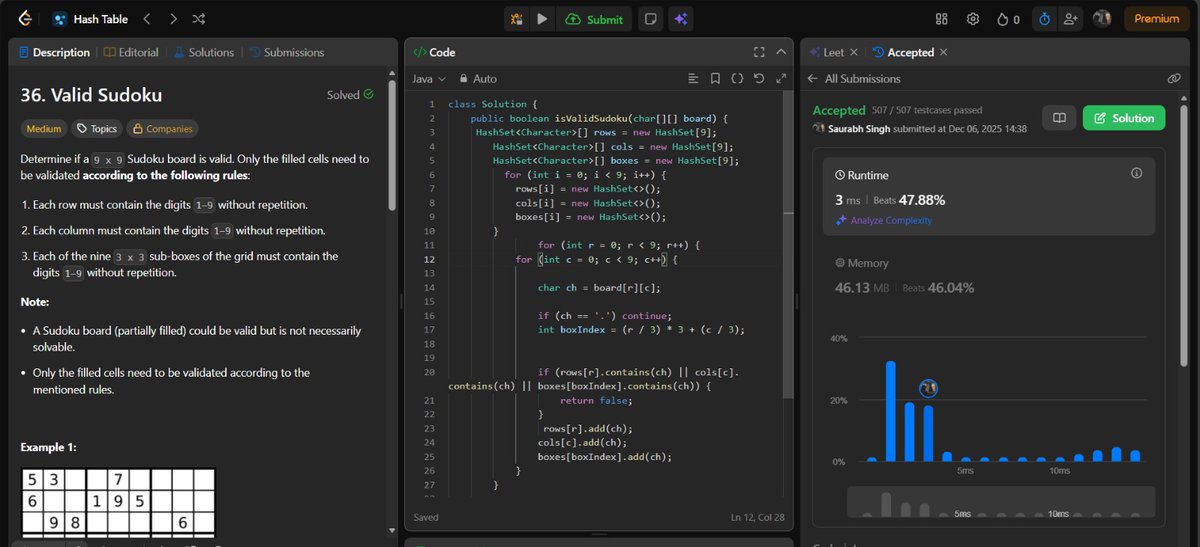
Task: Switch to the Leet tab
Action: click(x=826, y=52)
